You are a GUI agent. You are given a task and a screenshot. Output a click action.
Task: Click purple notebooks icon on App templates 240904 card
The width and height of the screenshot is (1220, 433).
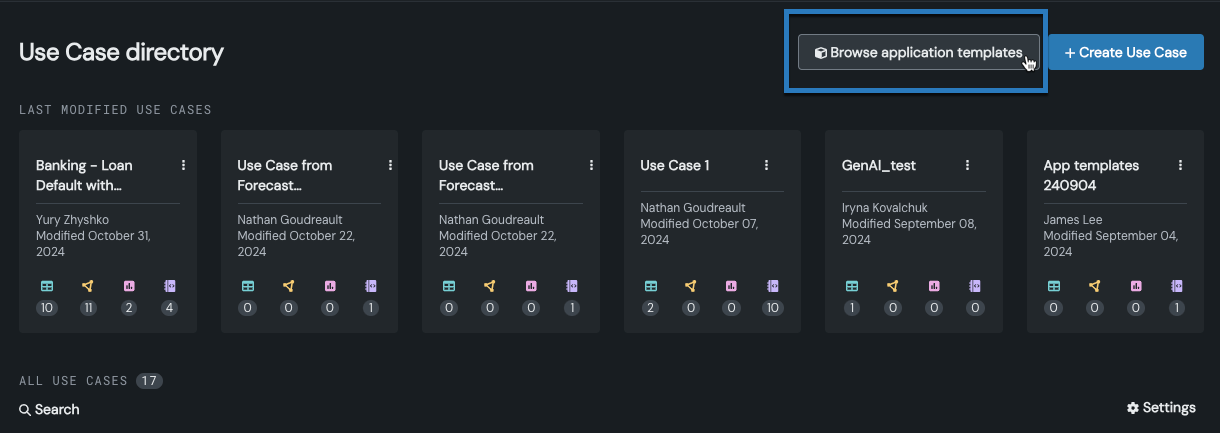pyautogui.click(x=1176, y=286)
